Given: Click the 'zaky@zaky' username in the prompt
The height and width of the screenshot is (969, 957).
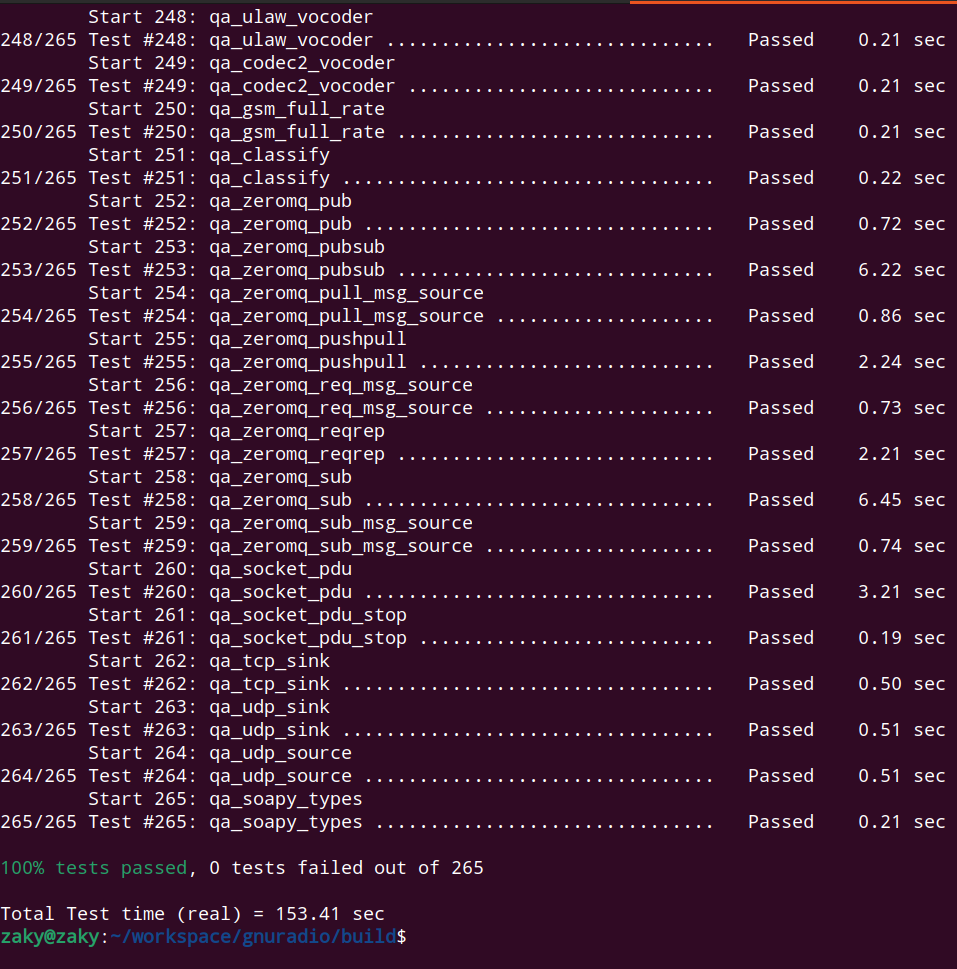Looking at the screenshot, I should point(48,937).
